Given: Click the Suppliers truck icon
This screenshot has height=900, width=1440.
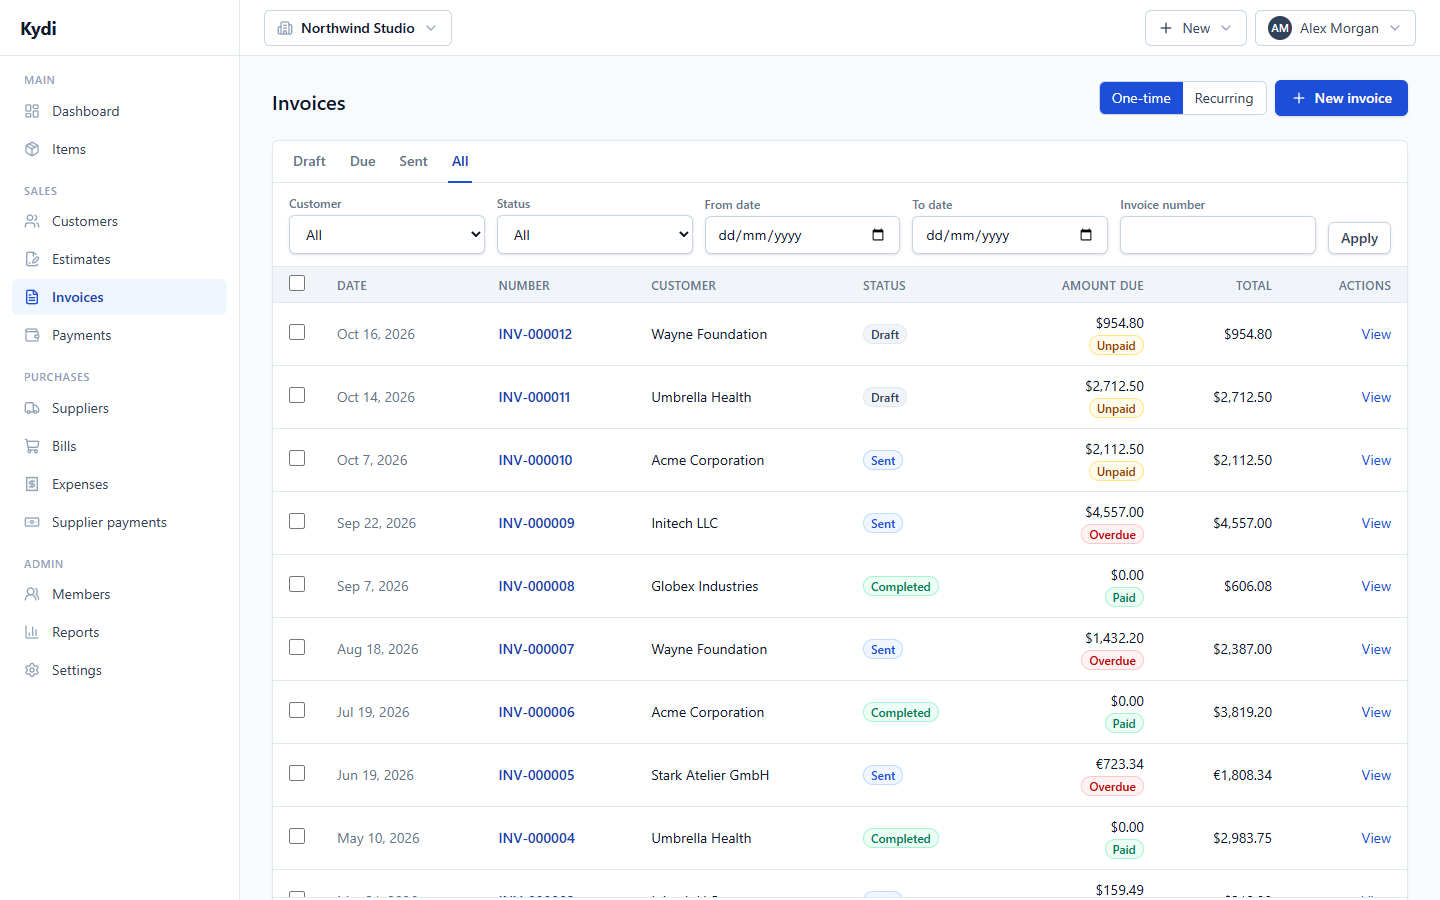Looking at the screenshot, I should pyautogui.click(x=32, y=408).
